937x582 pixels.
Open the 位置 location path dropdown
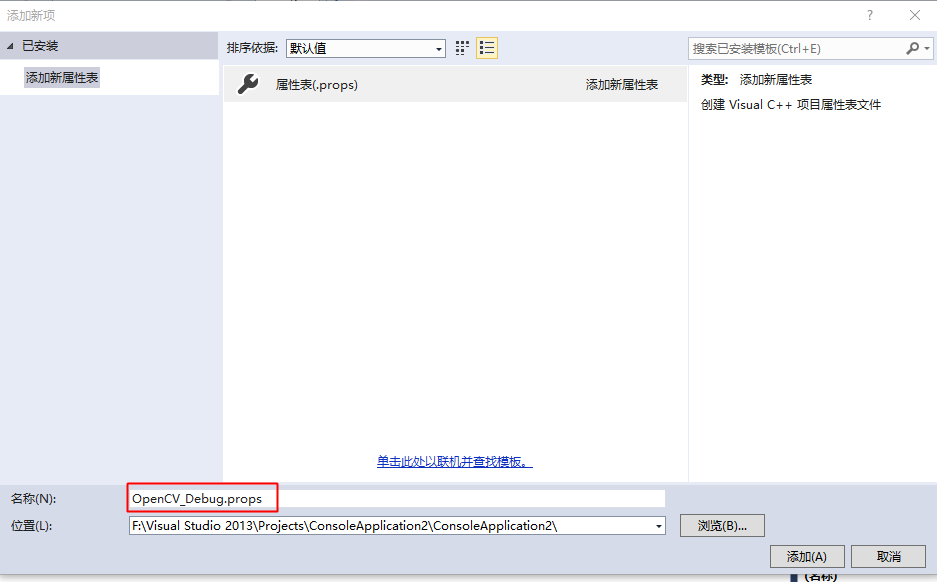pyautogui.click(x=658, y=525)
